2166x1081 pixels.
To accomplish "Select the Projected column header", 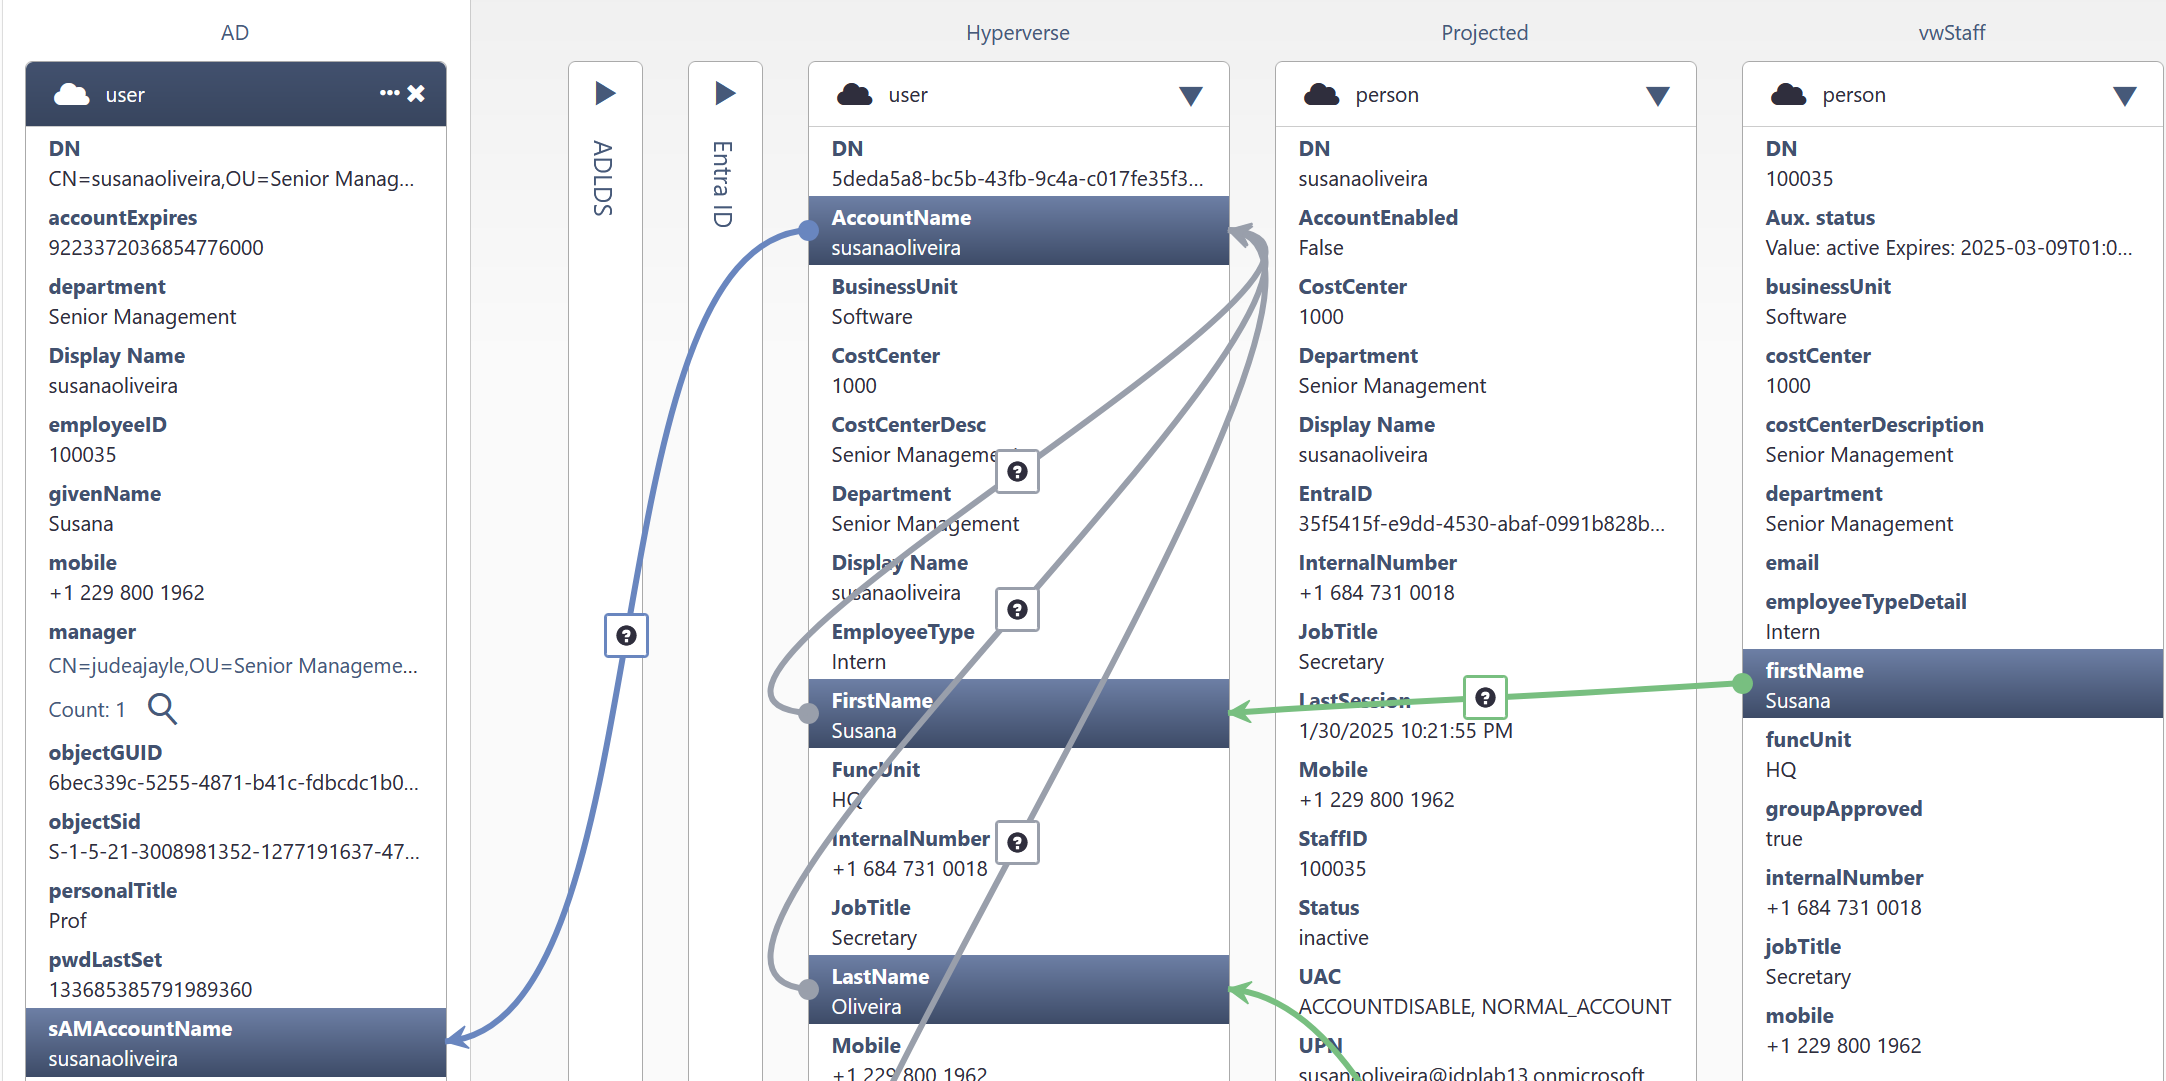I will click(x=1484, y=32).
